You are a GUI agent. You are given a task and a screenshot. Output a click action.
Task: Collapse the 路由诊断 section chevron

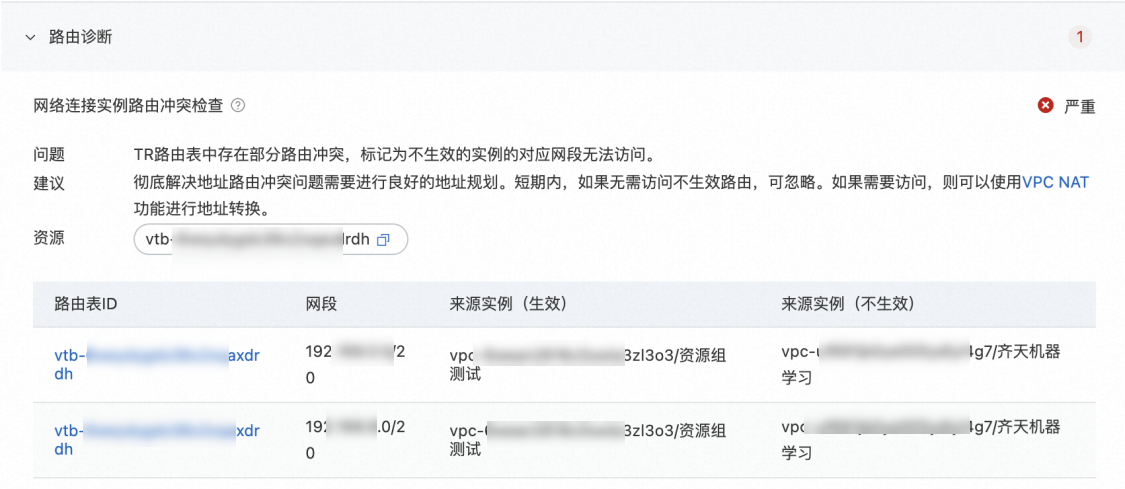[x=30, y=37]
